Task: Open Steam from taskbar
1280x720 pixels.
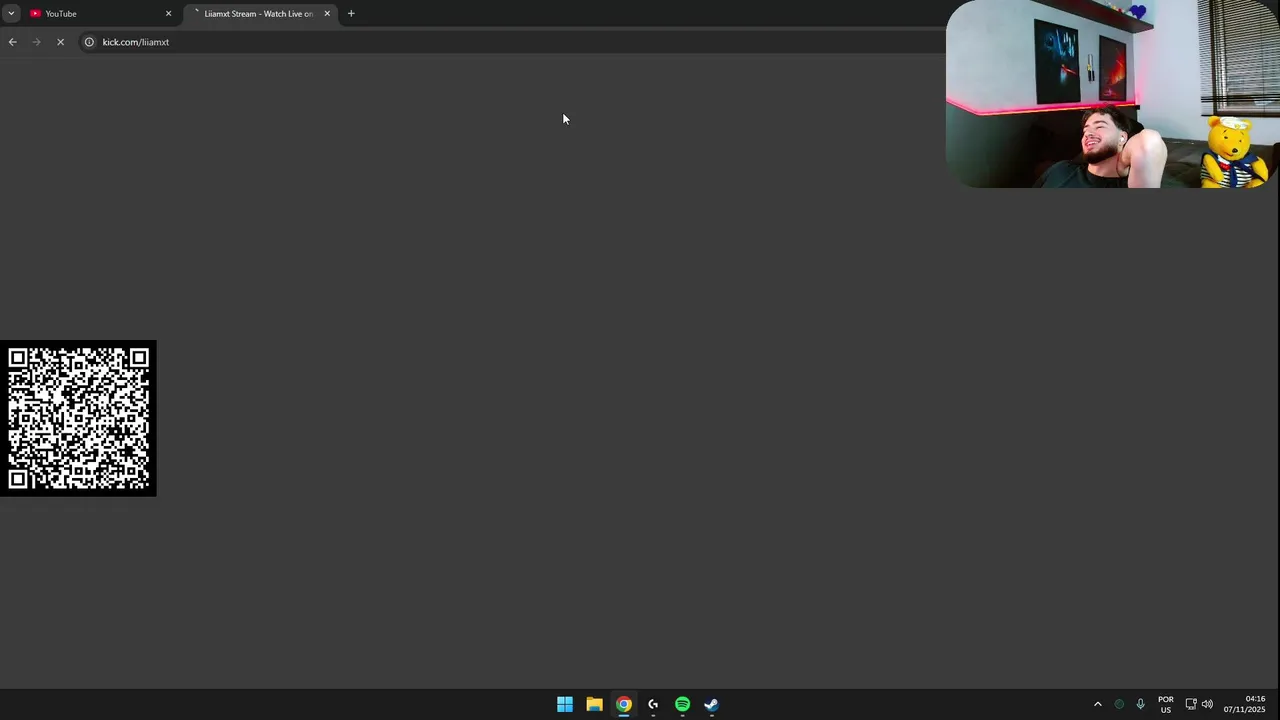Action: pos(711,704)
